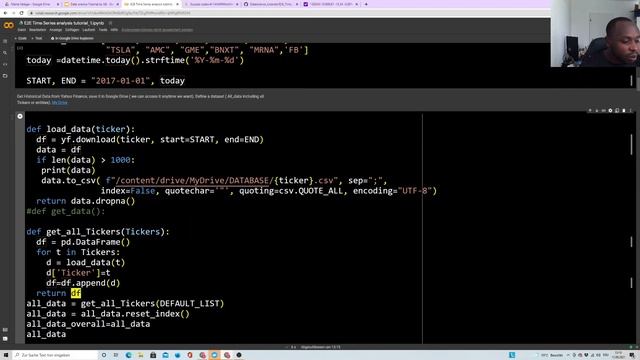Open editor settings gear for cell
Viewport: 640px width, 360px height.
tap(610, 111)
